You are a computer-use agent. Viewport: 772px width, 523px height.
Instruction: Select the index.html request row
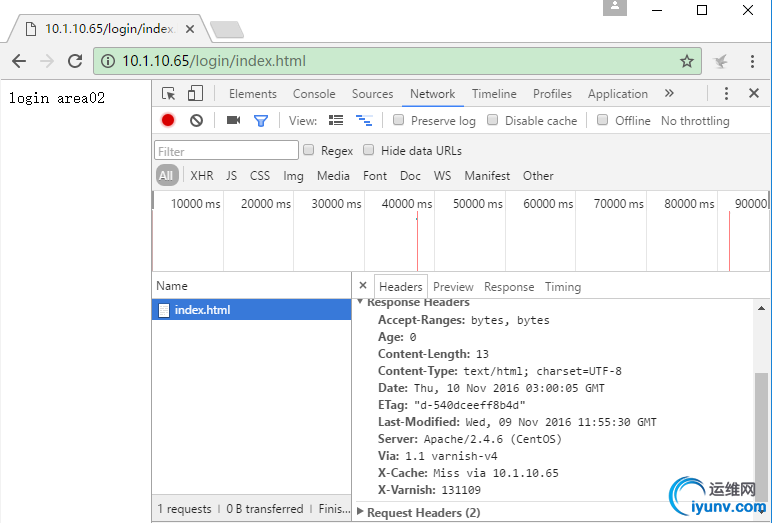click(x=252, y=310)
